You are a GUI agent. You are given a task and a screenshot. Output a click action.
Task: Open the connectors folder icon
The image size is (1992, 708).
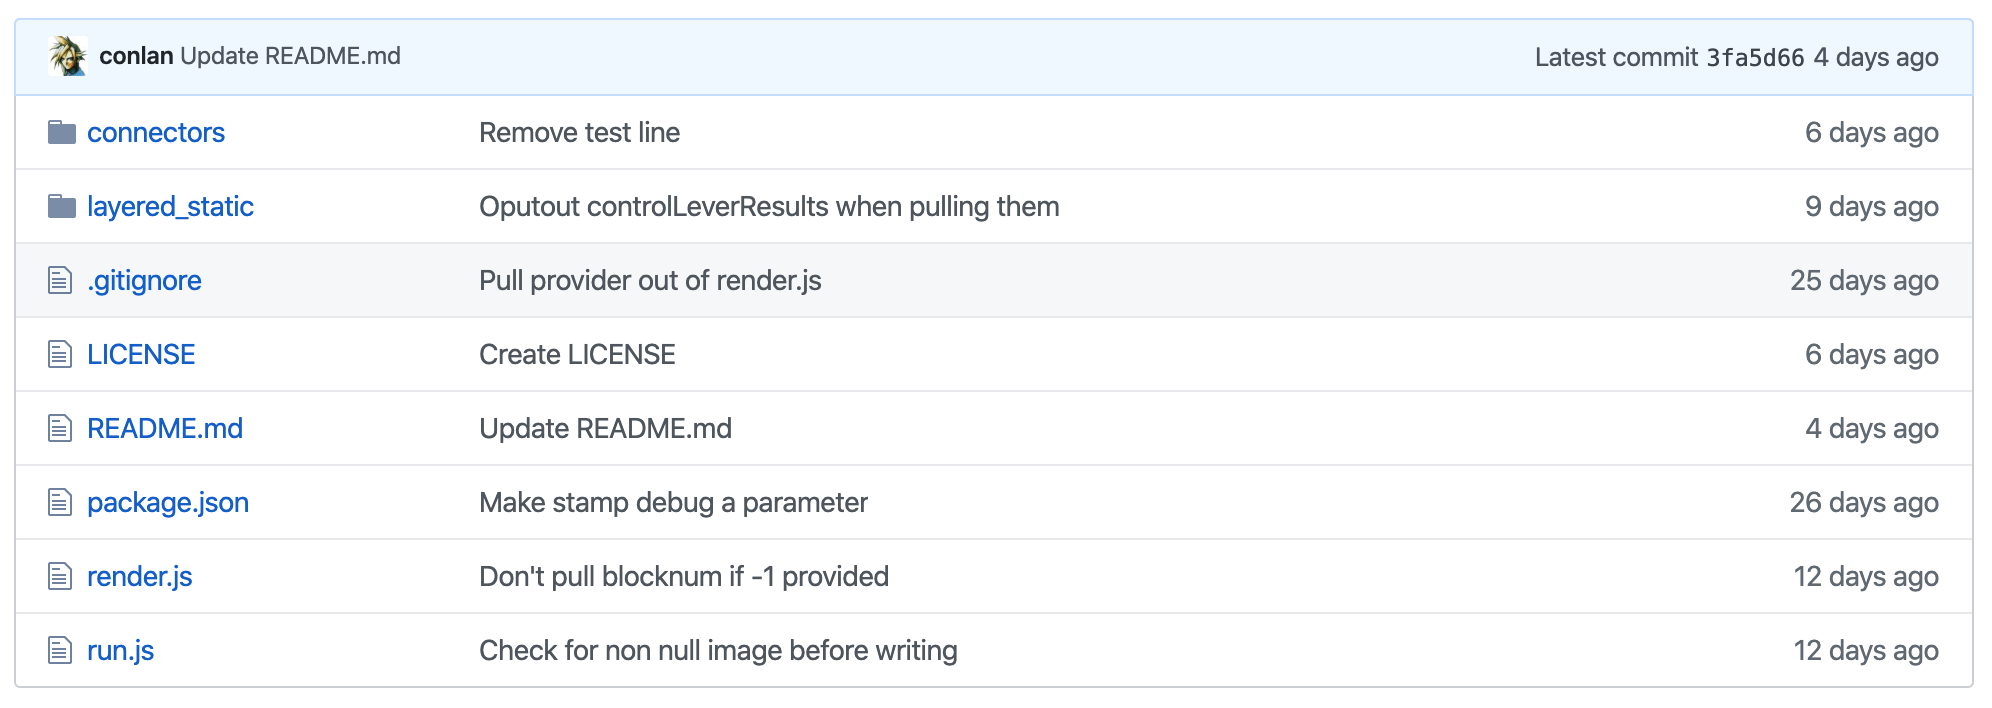pos(62,132)
